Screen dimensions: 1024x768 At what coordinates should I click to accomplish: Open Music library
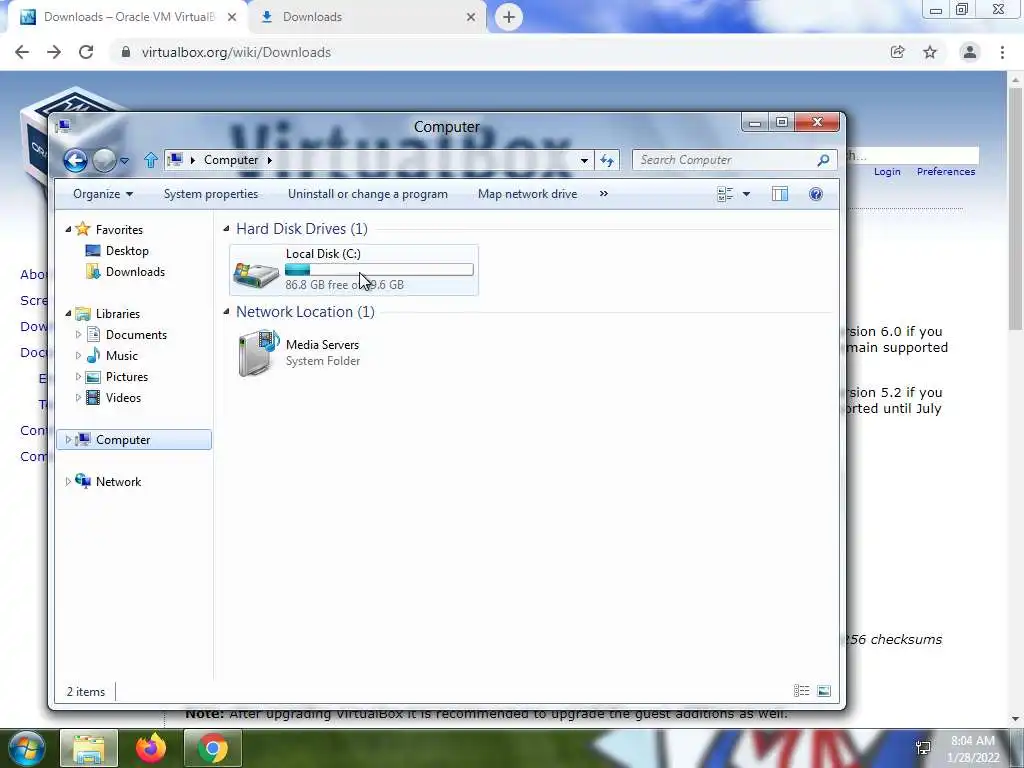click(121, 356)
